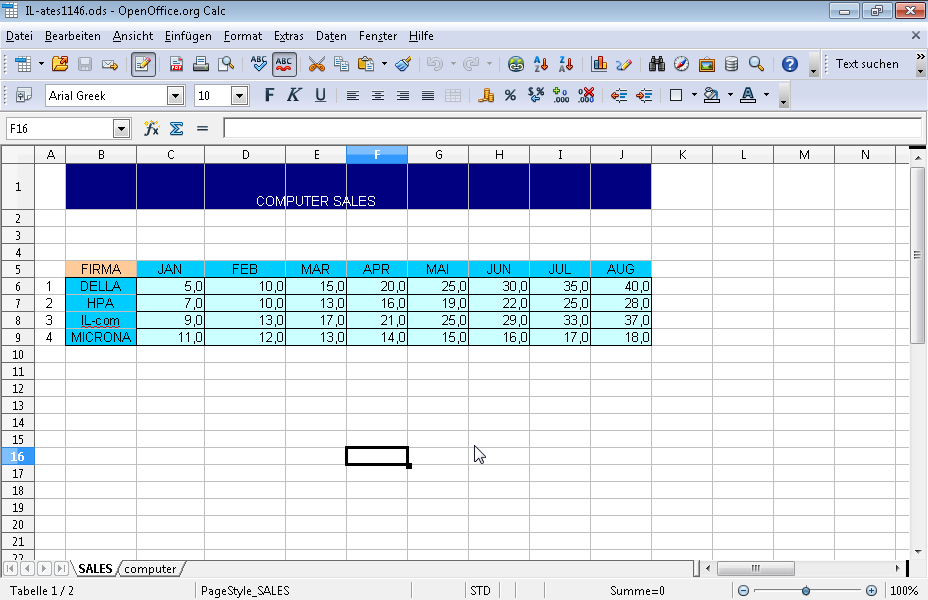The image size is (928, 600).
Task: Expand the Name Box dropdown
Action: pyautogui.click(x=121, y=128)
